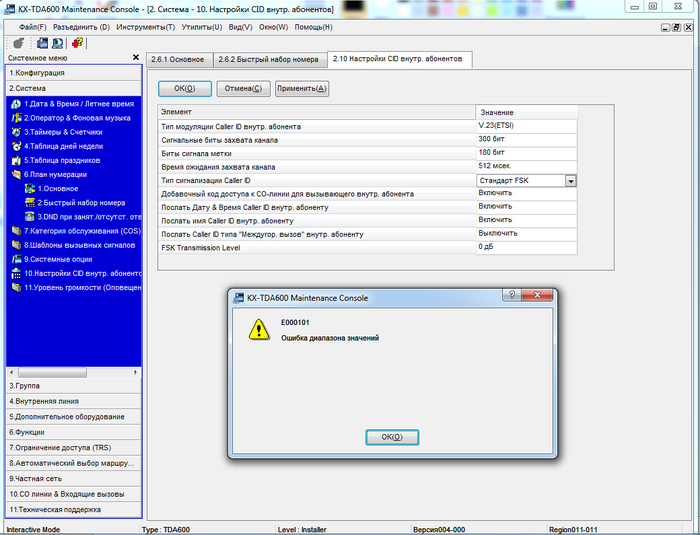The width and height of the screenshot is (700, 535).
Task: Click the Date & Time globe icon
Action: pos(16,104)
